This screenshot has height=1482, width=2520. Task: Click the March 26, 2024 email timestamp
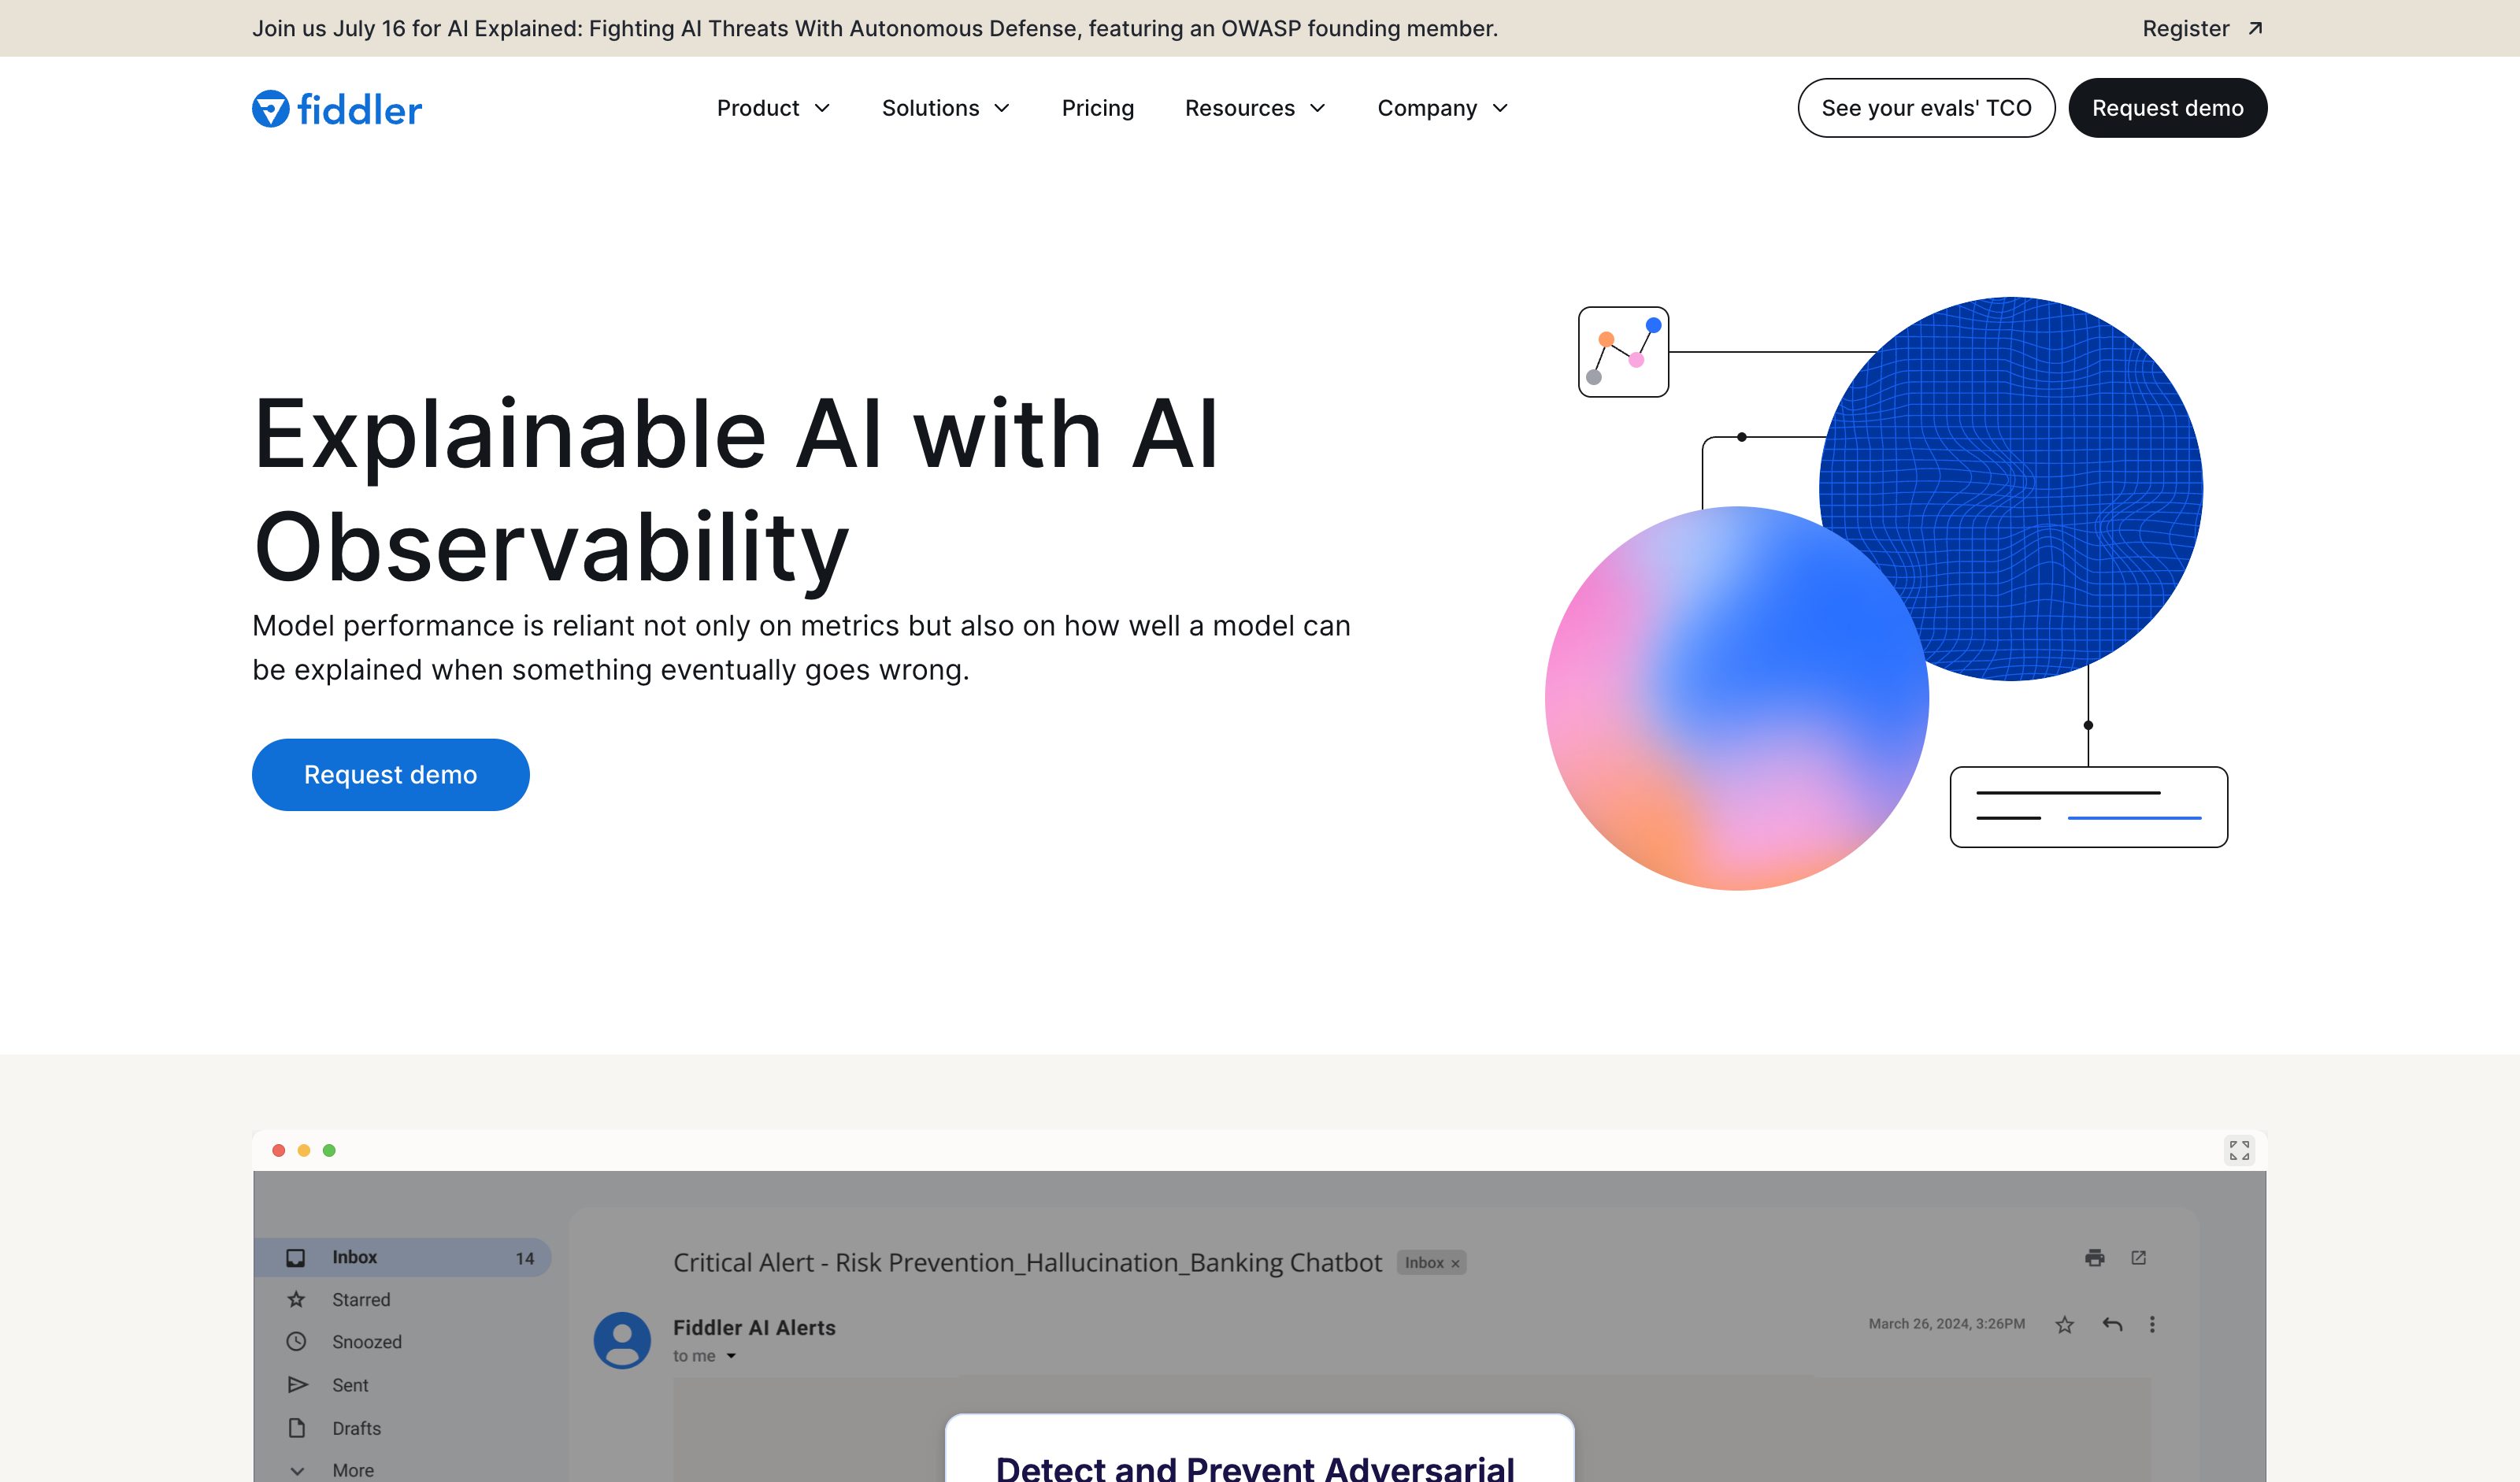pos(1946,1323)
